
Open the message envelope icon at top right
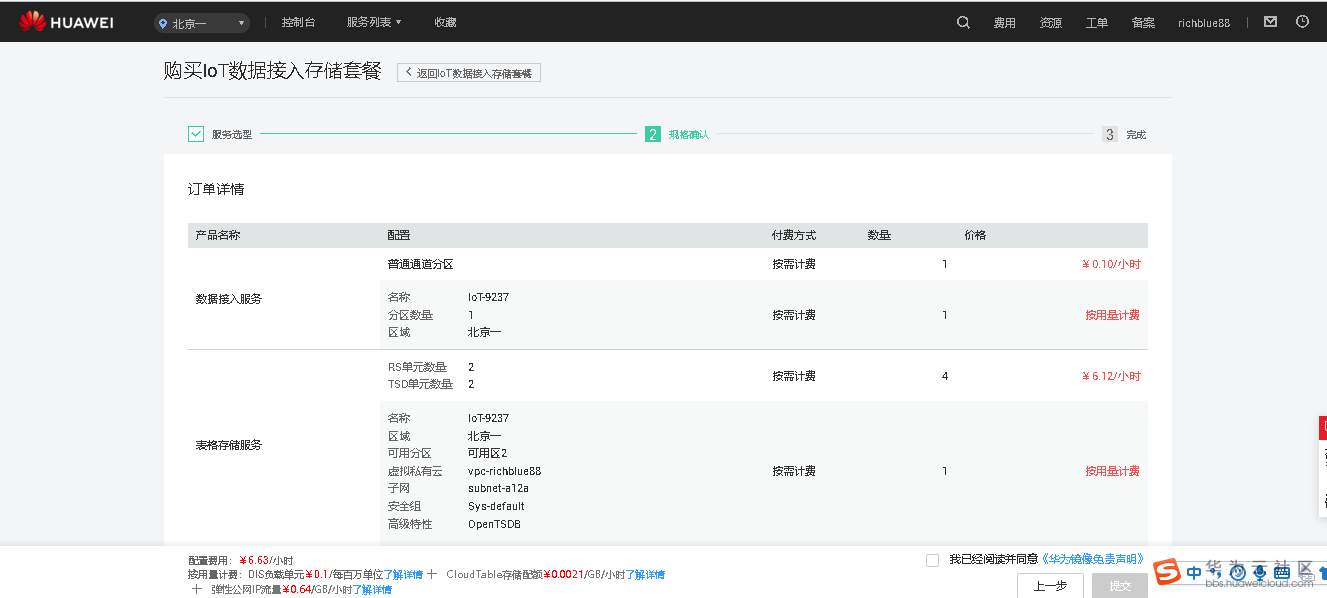tap(1269, 20)
